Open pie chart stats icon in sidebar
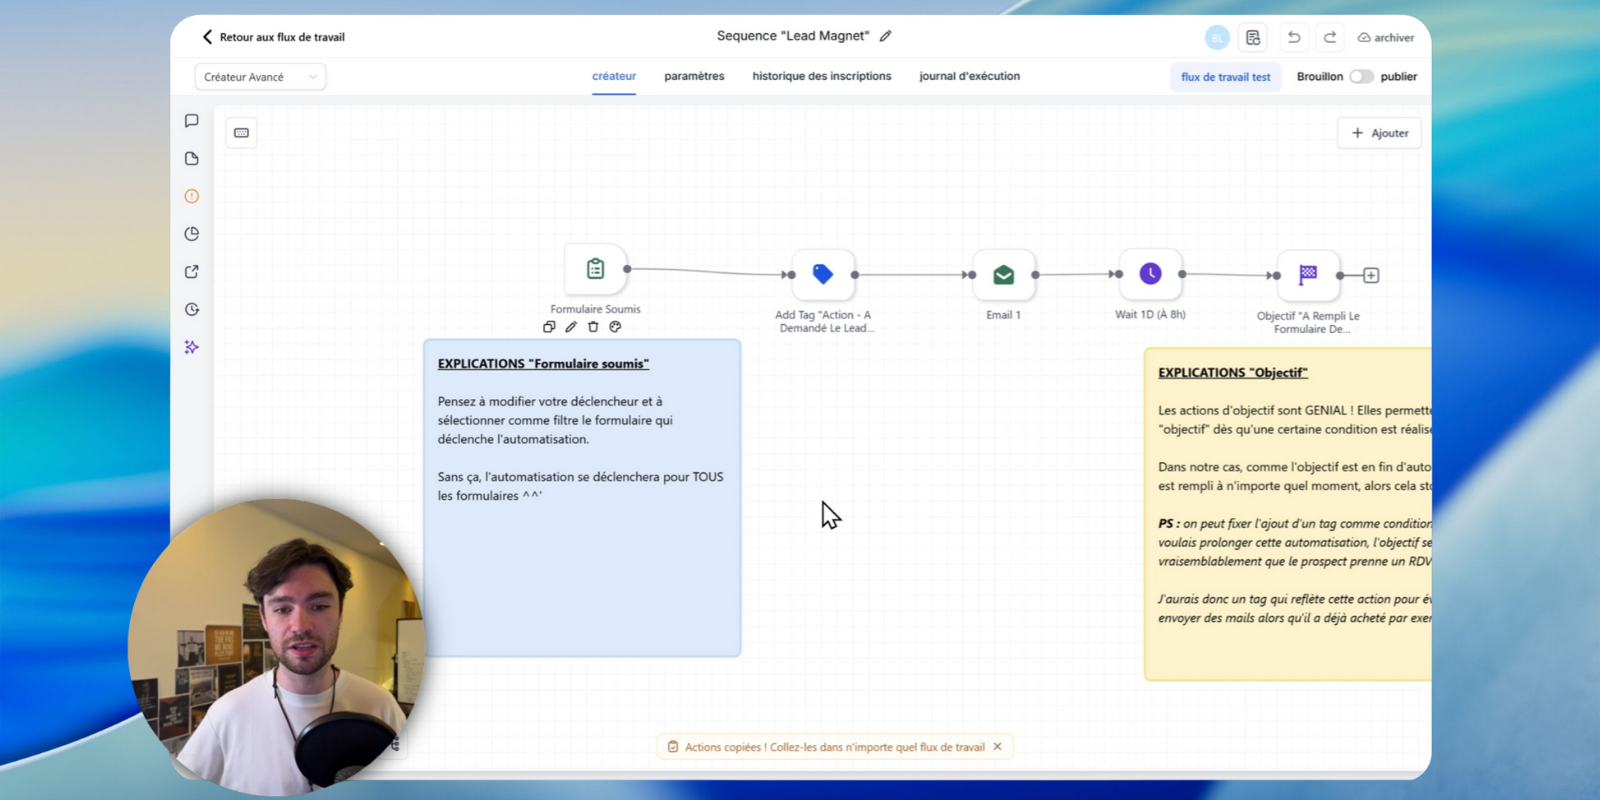 (192, 234)
